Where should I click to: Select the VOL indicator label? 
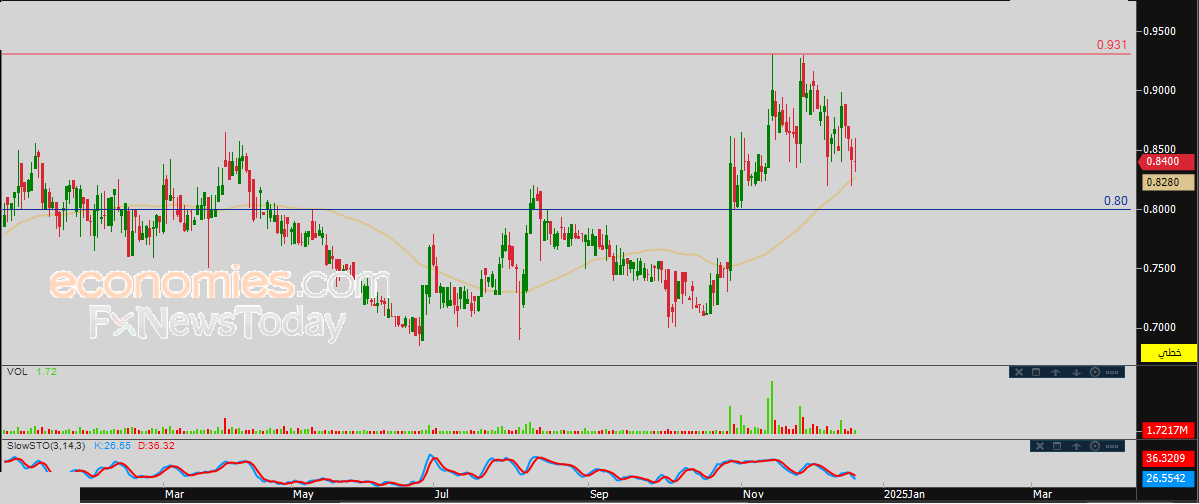click(15, 372)
